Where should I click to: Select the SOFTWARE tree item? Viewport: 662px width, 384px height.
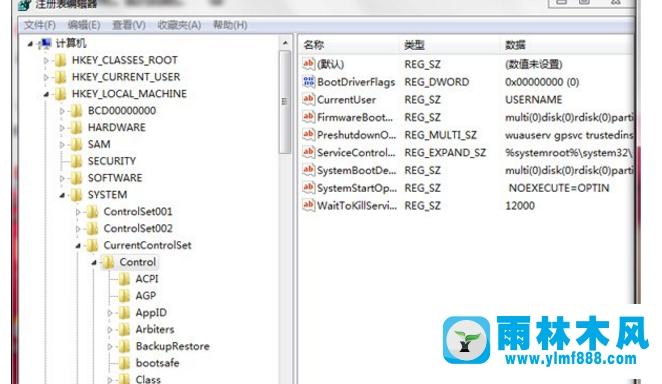click(x=115, y=178)
